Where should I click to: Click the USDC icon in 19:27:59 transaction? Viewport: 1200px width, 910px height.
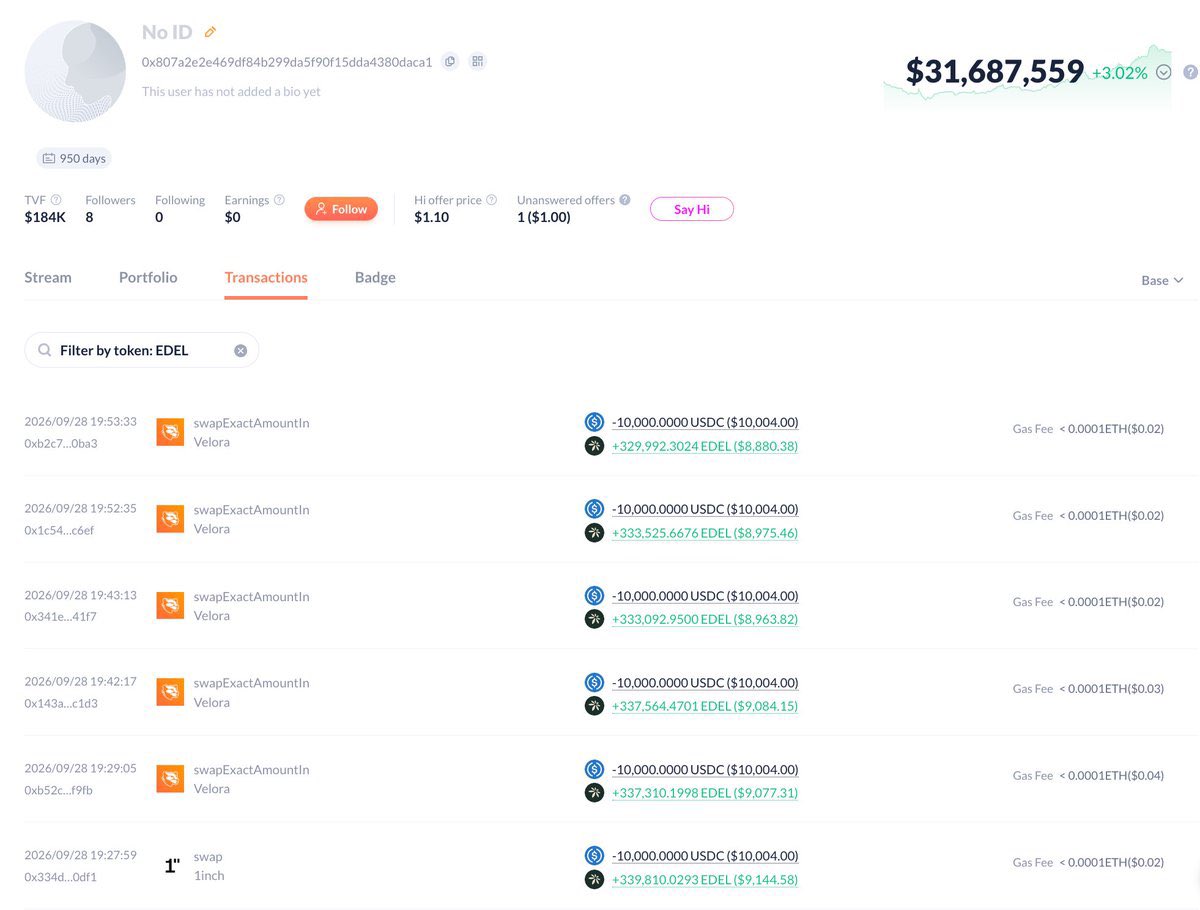pos(594,856)
